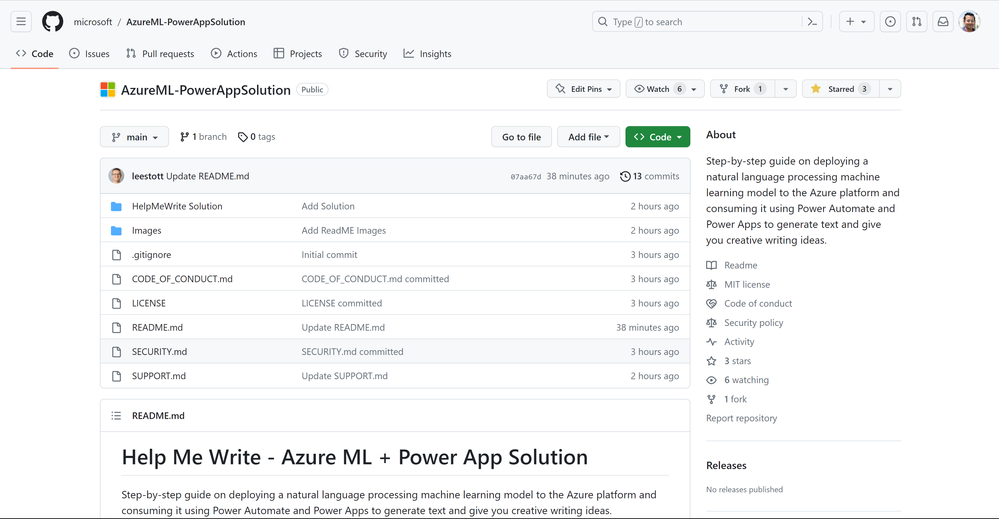Click the LICENSE file icon

tap(116, 303)
